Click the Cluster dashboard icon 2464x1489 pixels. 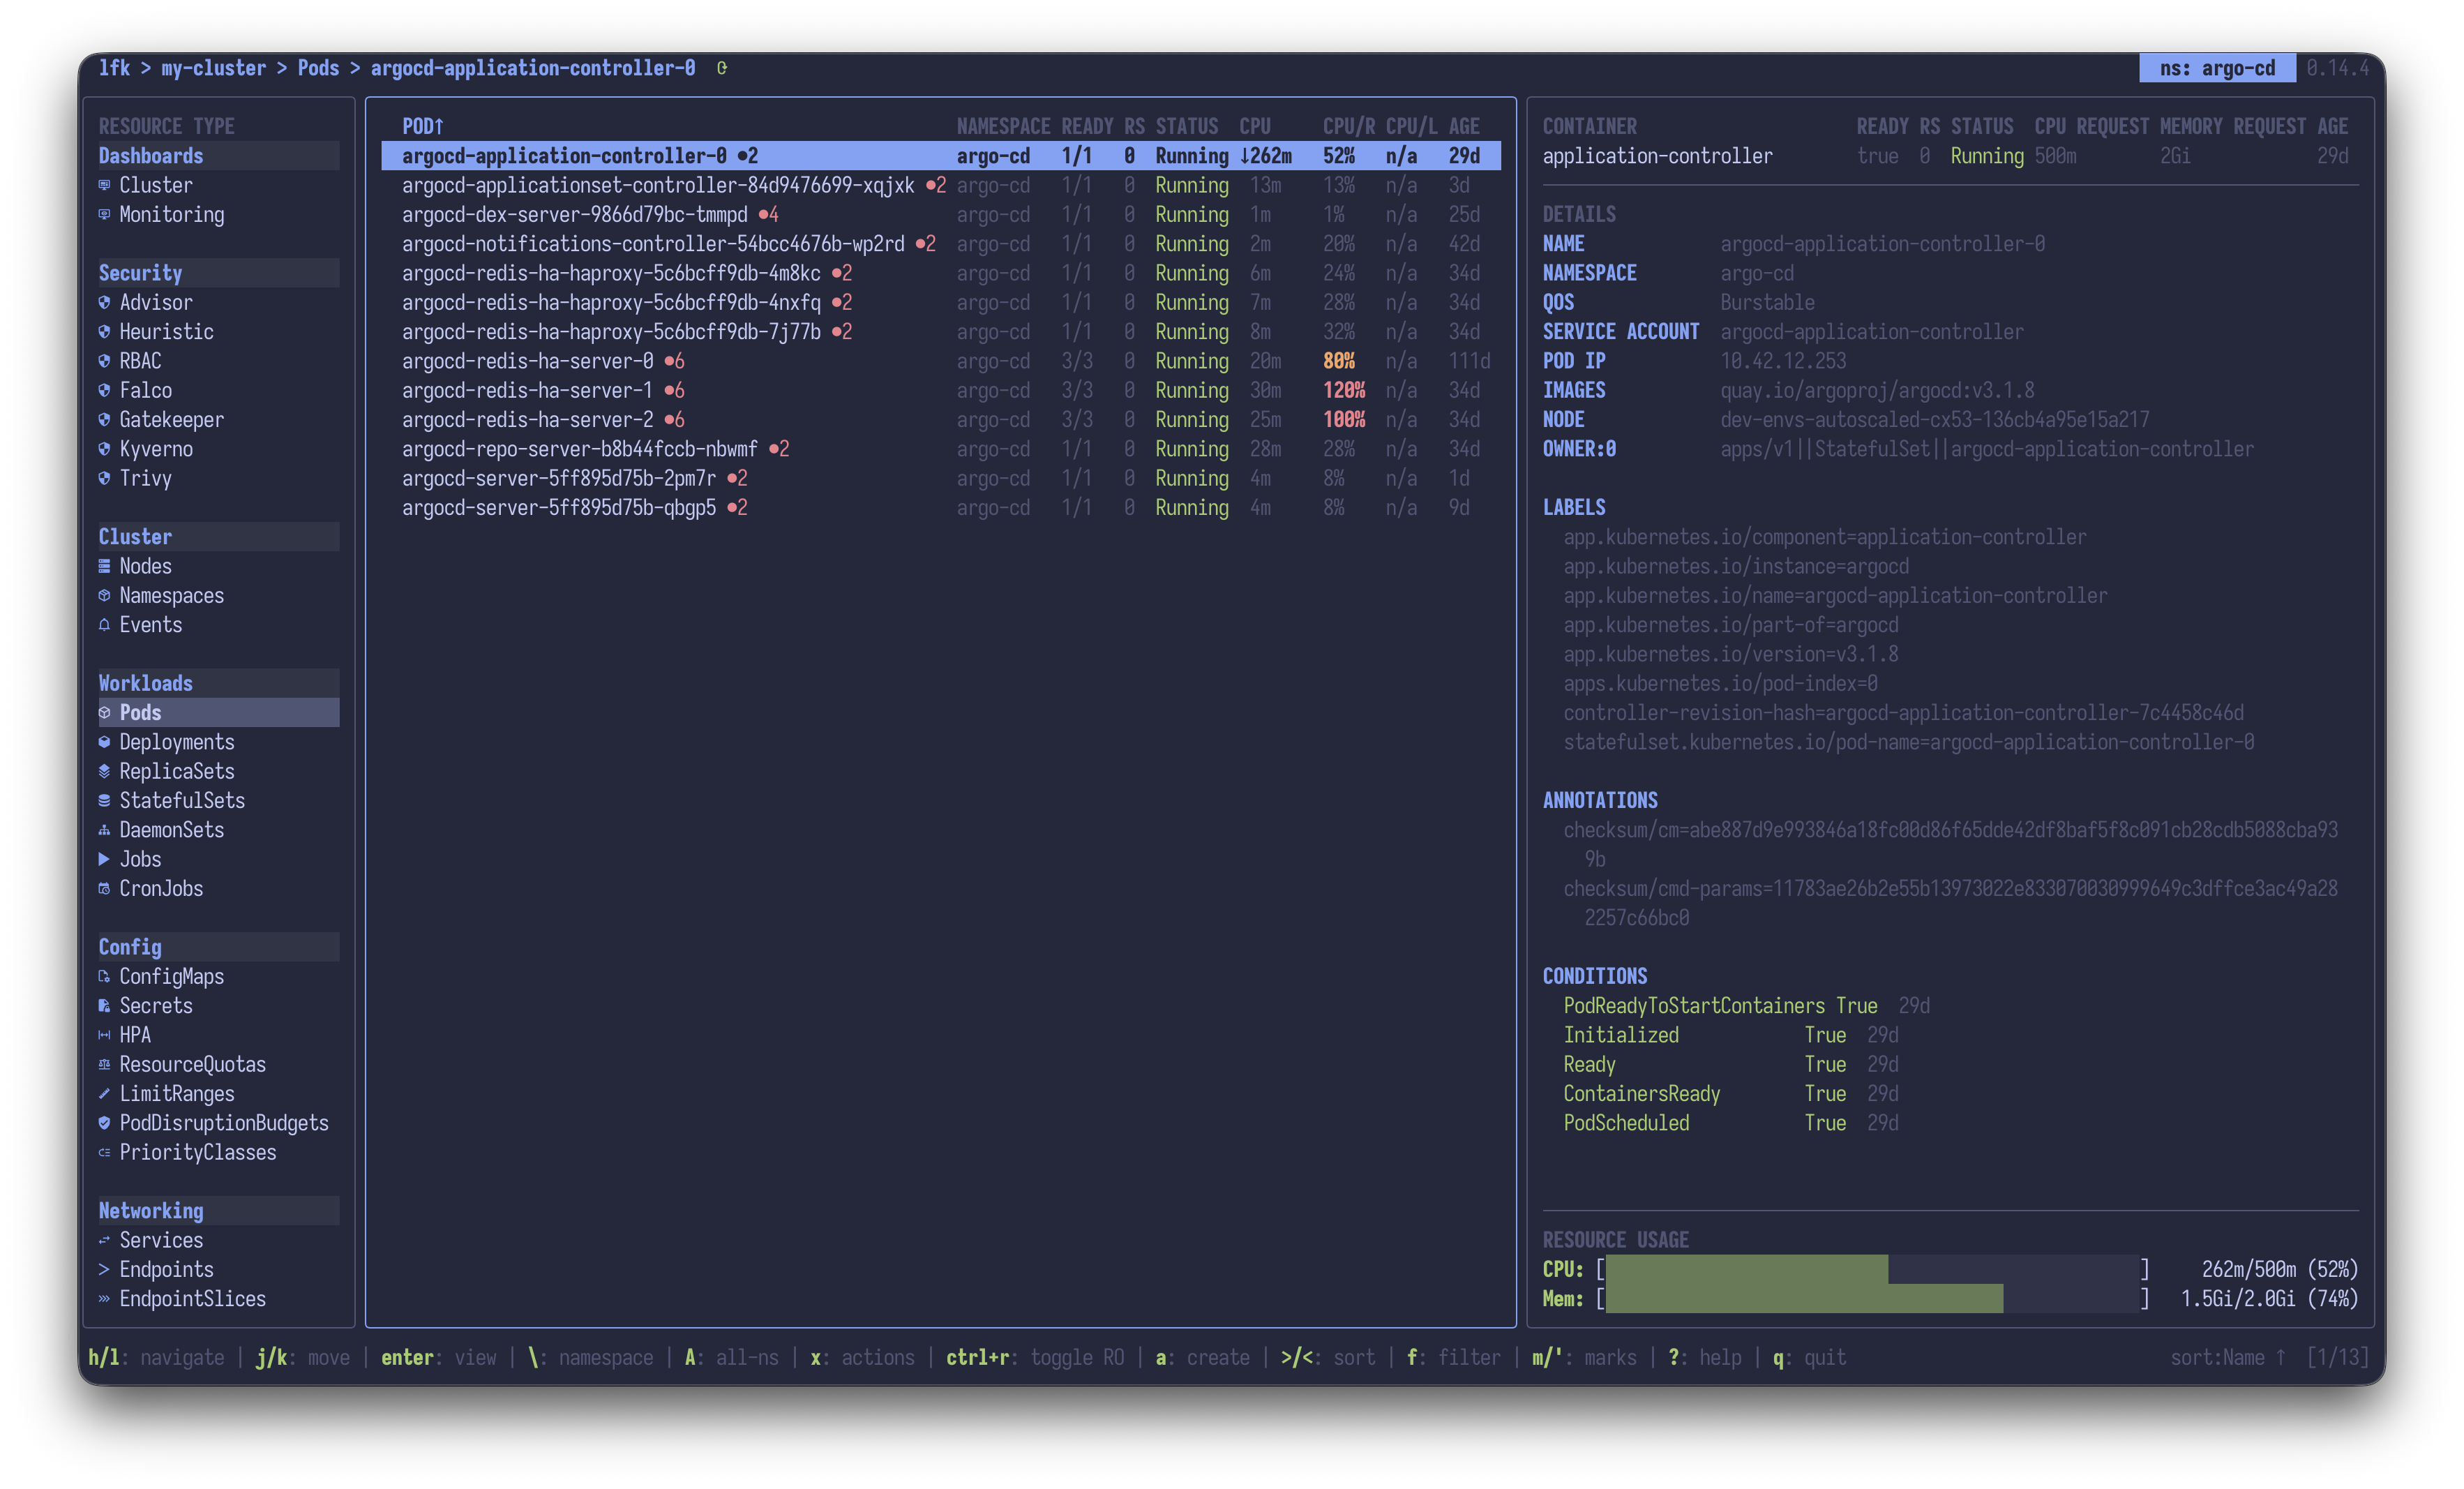coord(104,185)
